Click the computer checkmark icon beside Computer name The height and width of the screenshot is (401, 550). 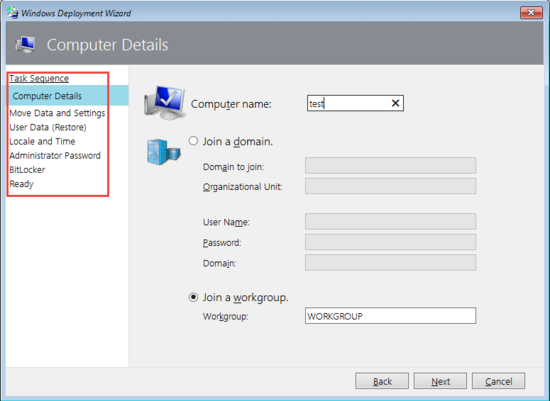click(164, 103)
